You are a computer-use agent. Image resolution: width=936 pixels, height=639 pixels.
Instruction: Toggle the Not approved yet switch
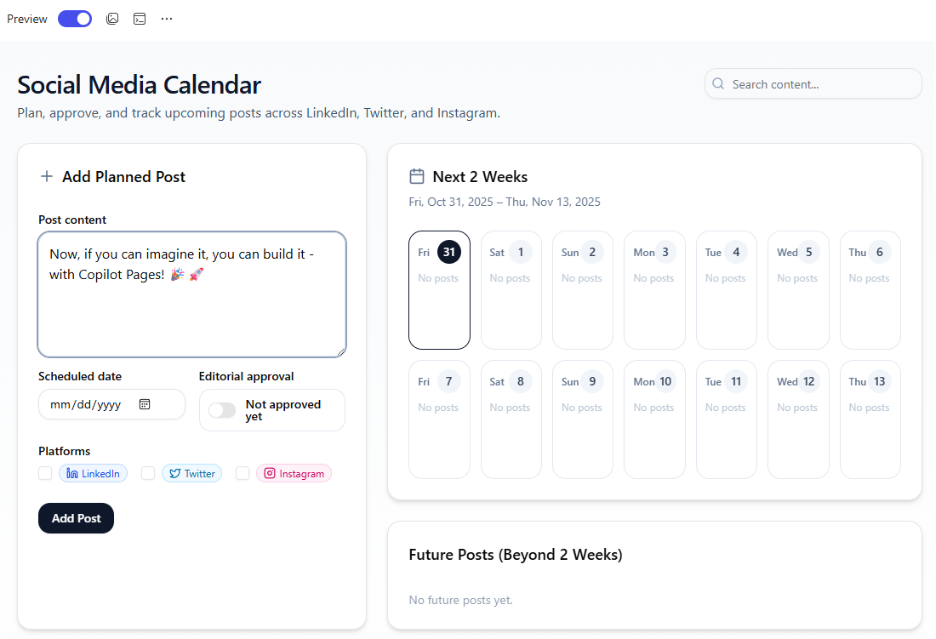tap(222, 410)
